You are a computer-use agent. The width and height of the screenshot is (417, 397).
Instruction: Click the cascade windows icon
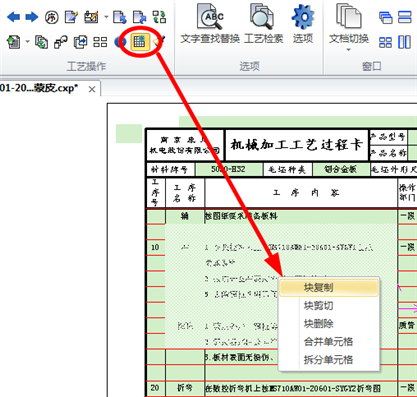click(386, 17)
